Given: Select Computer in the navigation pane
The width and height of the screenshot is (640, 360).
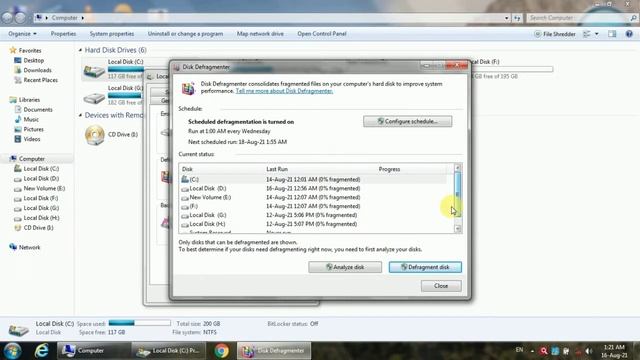Looking at the screenshot, I should (31, 159).
